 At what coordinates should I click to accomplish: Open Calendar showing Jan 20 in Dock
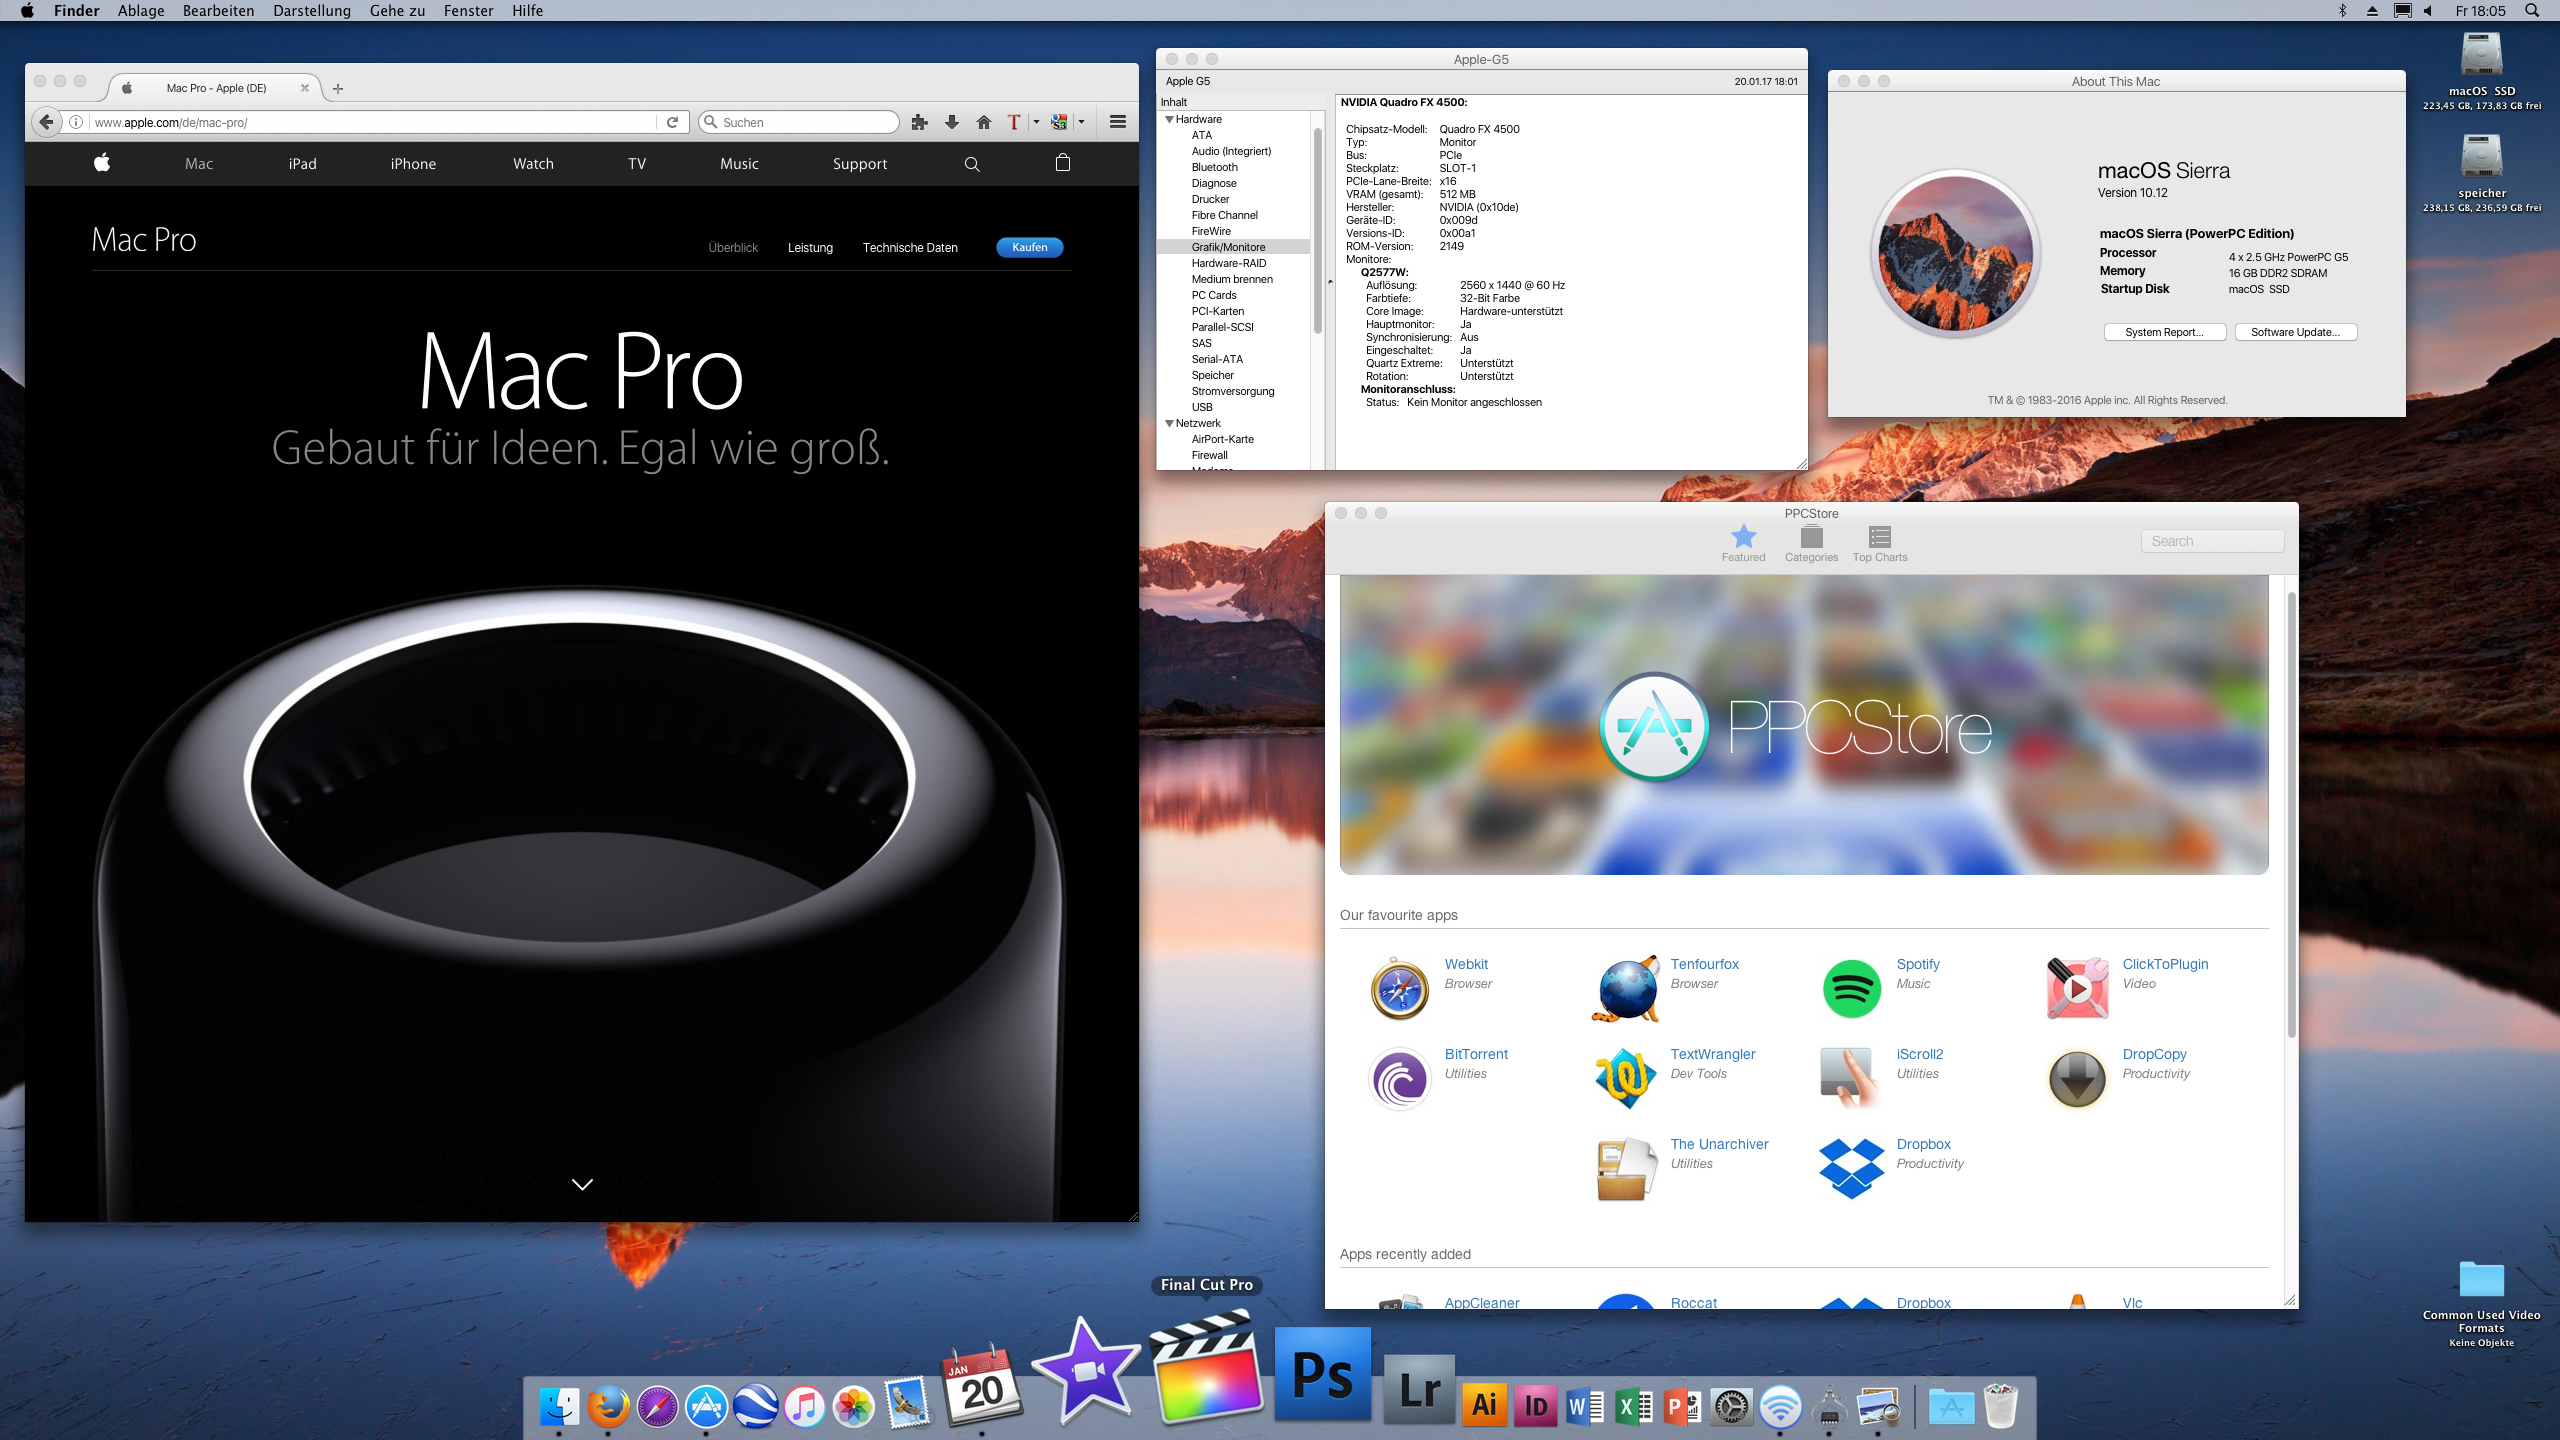(x=981, y=1386)
